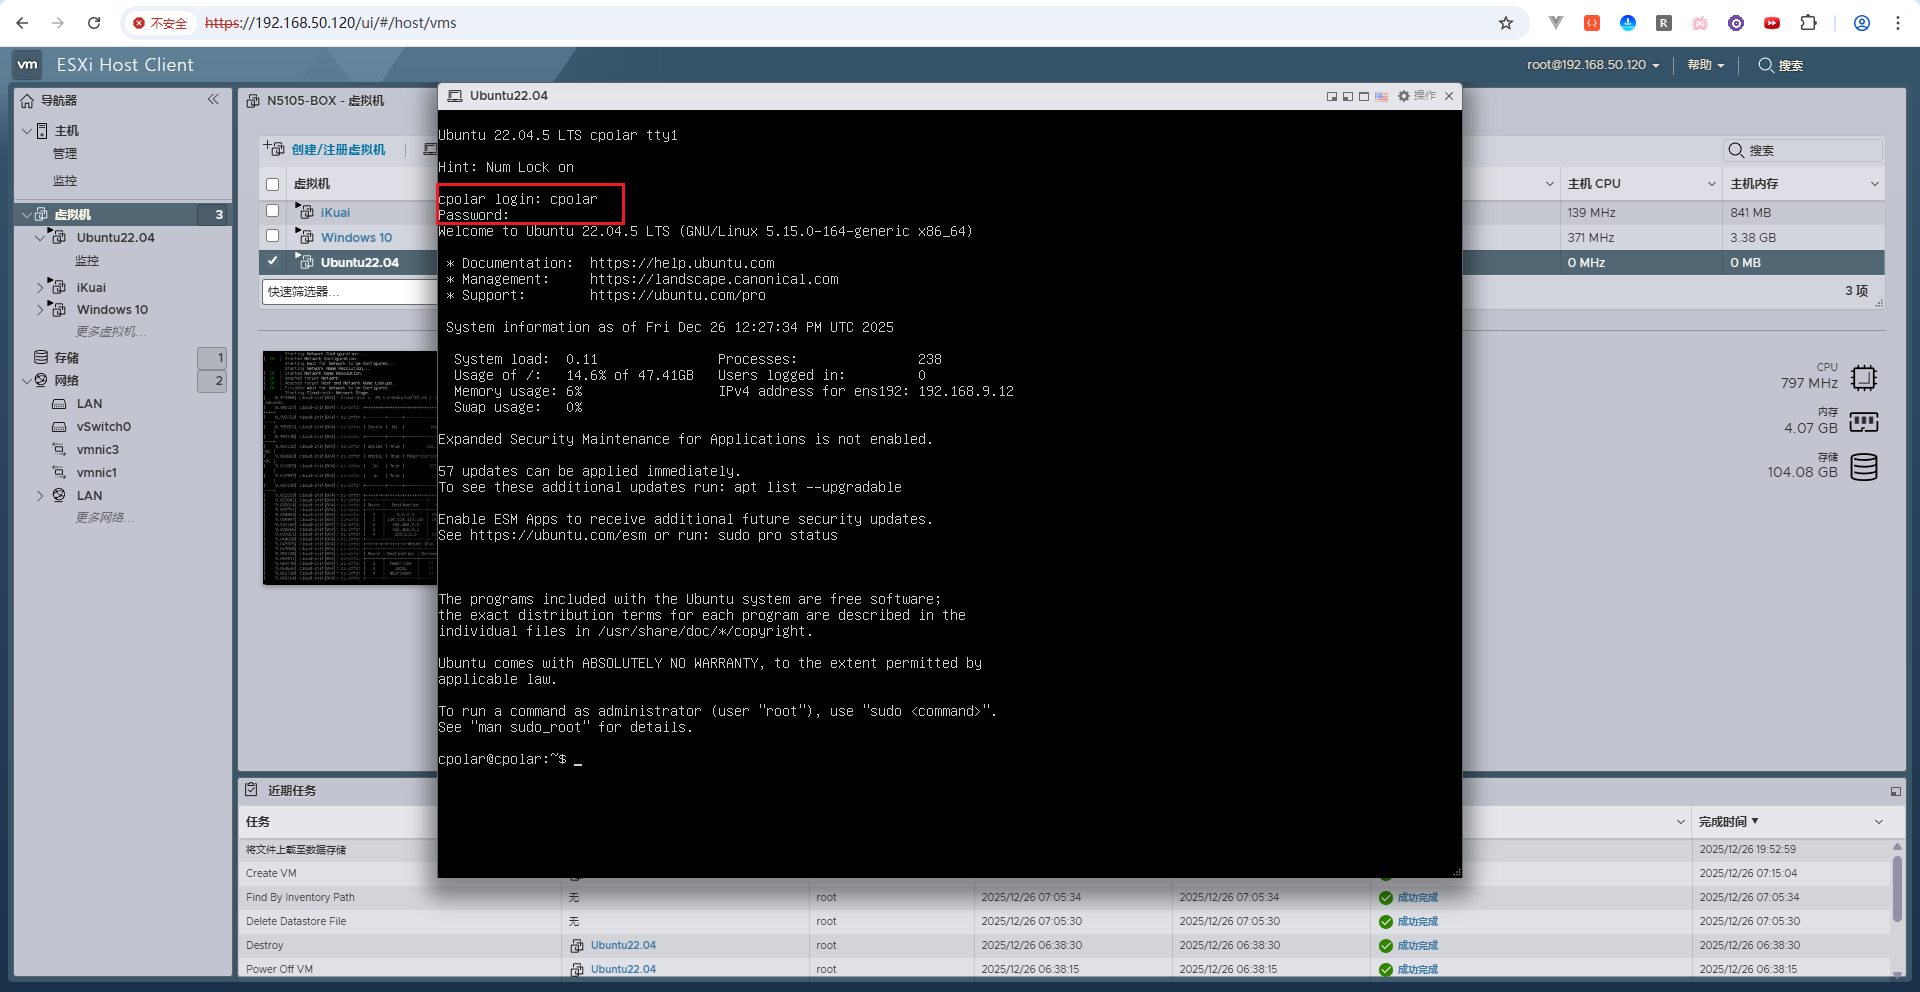
Task: Collapse the navigator panel with double-chevron icon
Action: pos(213,99)
